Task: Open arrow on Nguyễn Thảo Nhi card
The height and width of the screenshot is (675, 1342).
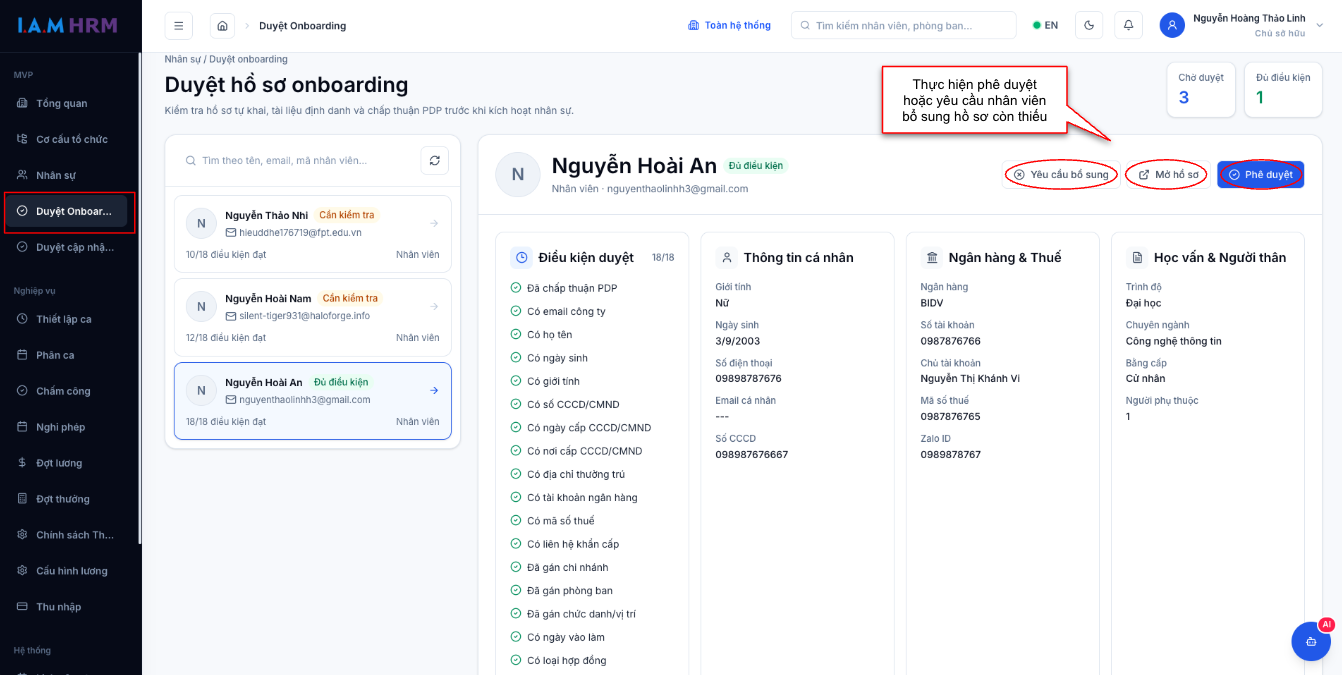Action: [434, 224]
